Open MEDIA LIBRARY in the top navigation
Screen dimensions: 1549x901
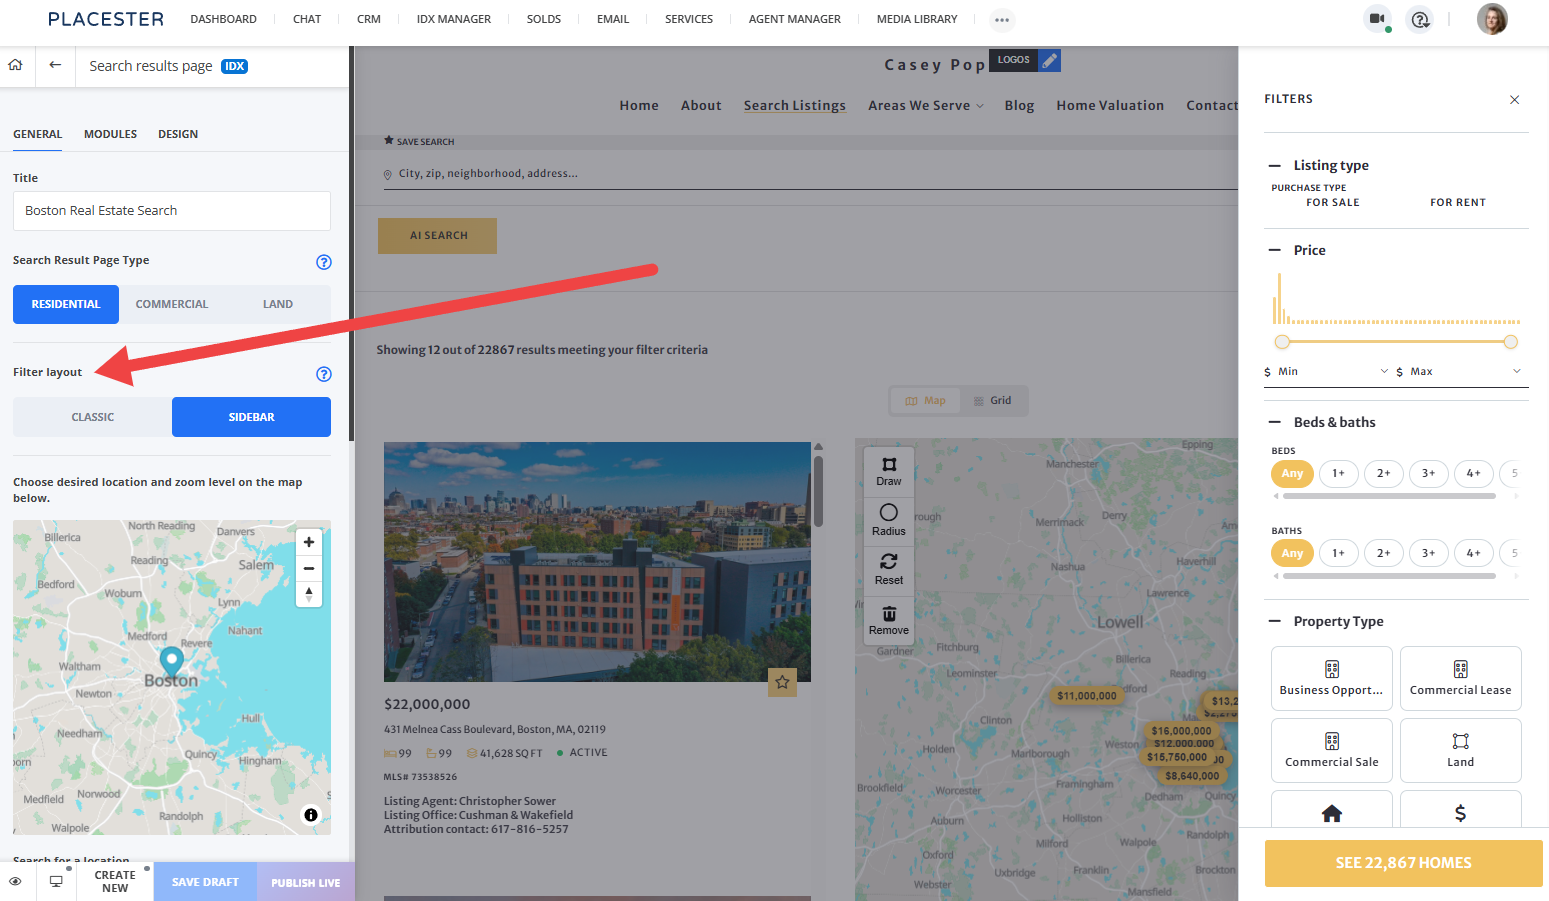pyautogui.click(x=917, y=19)
